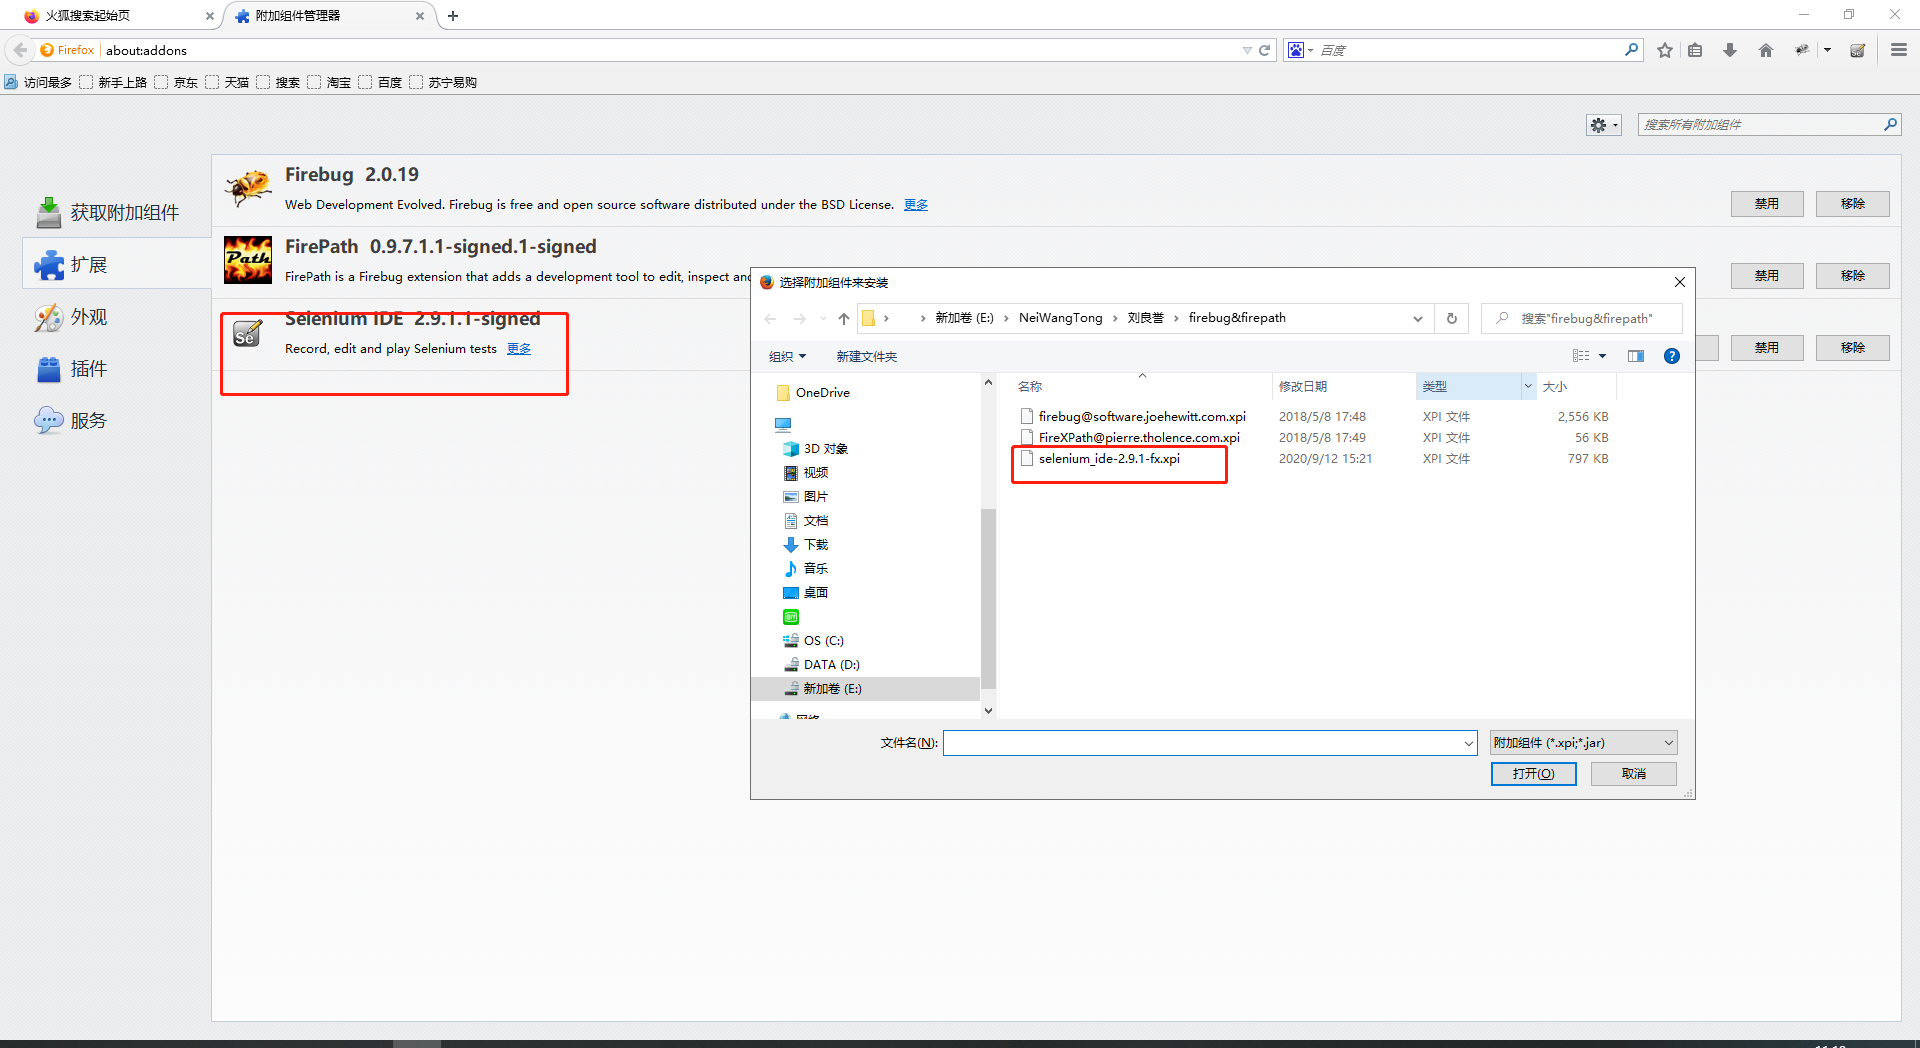1920x1048 pixels.
Task: Click the 打开(O) button
Action: (1533, 773)
